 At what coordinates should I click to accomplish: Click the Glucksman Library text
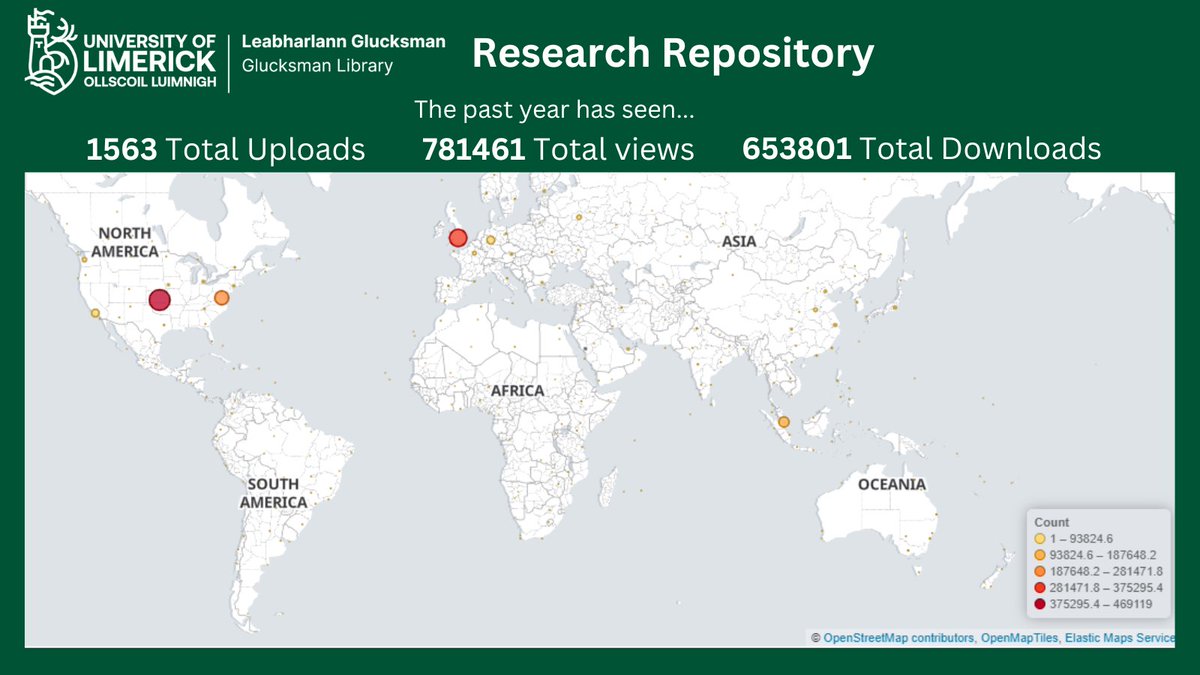[317, 66]
